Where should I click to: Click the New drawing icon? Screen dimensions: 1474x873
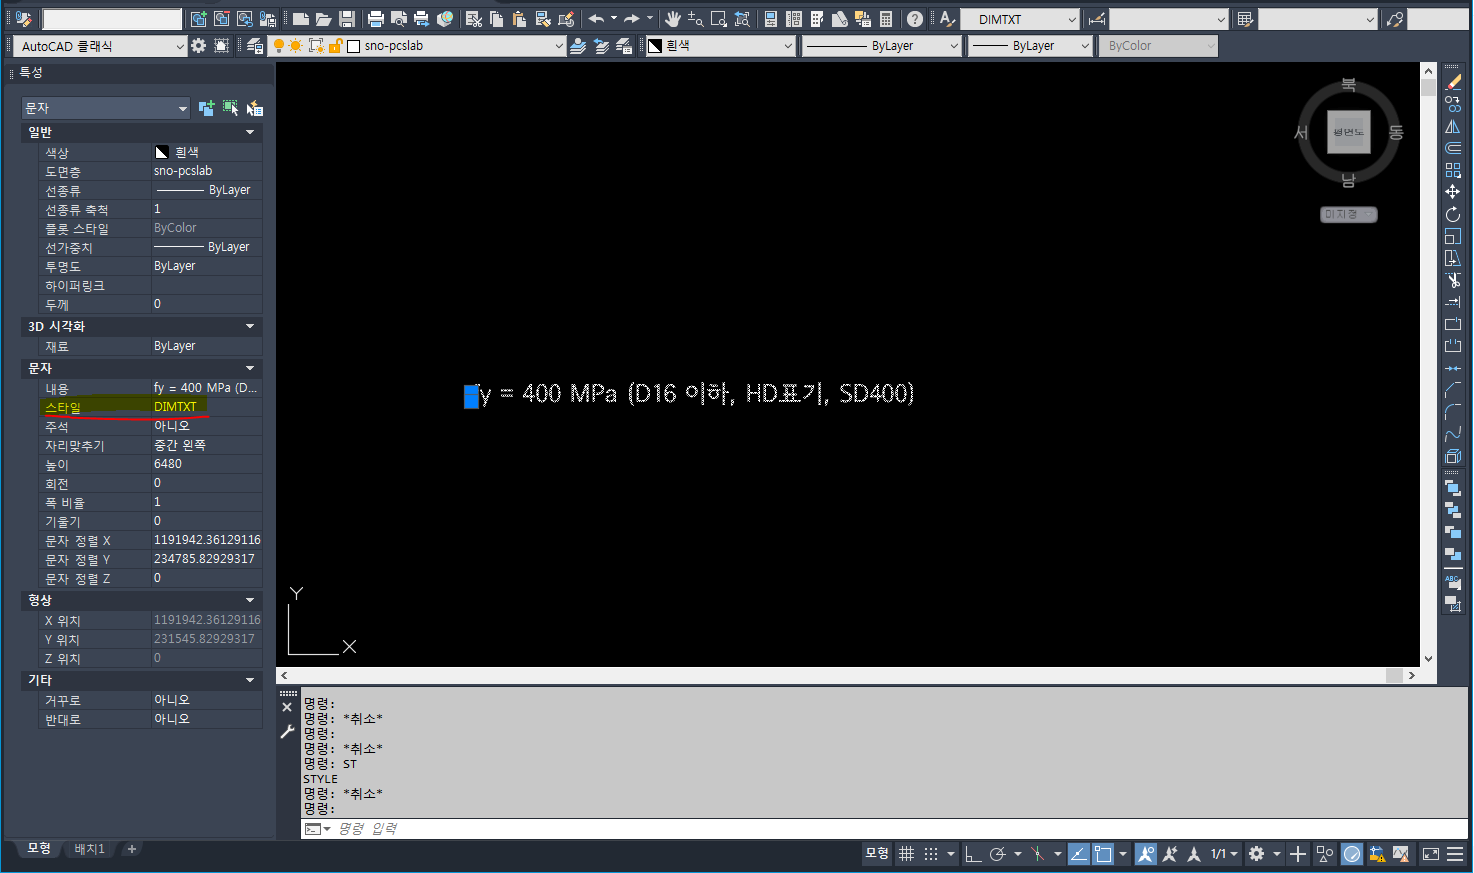[x=300, y=19]
